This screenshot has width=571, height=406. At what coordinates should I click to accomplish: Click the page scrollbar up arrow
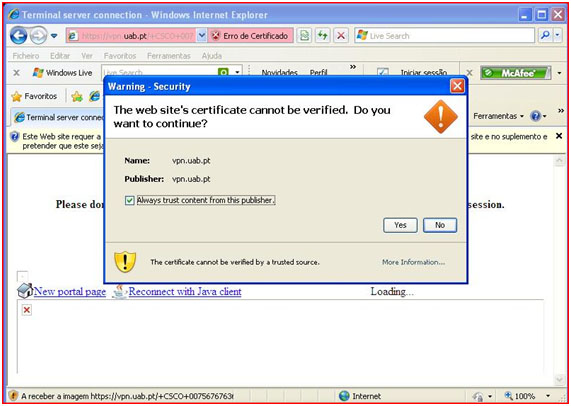pos(559,161)
